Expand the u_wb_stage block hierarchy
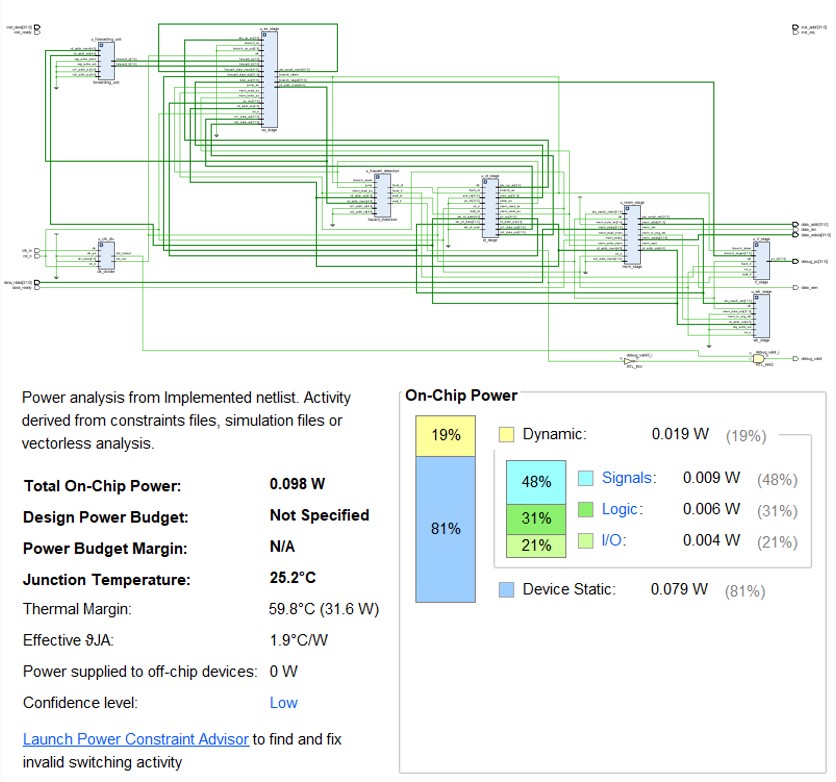The height and width of the screenshot is (782, 836). tap(757, 297)
